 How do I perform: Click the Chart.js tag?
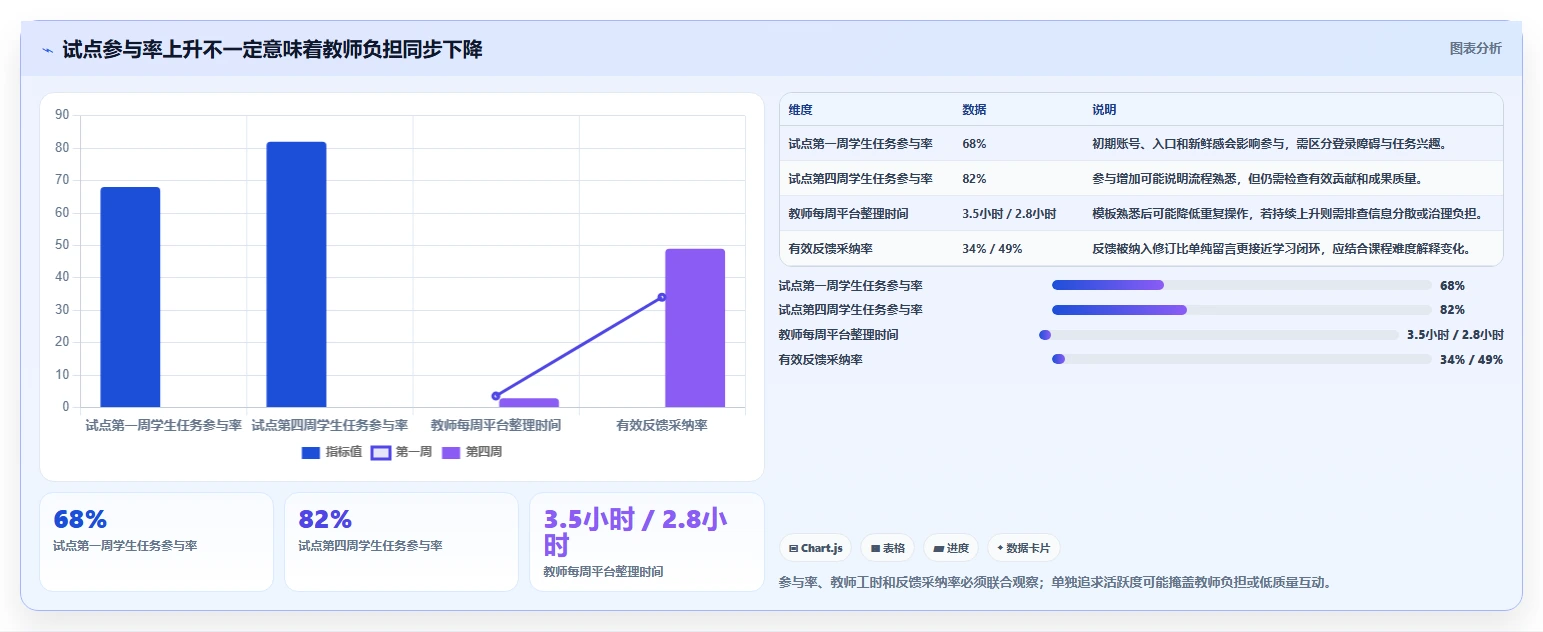[x=815, y=548]
